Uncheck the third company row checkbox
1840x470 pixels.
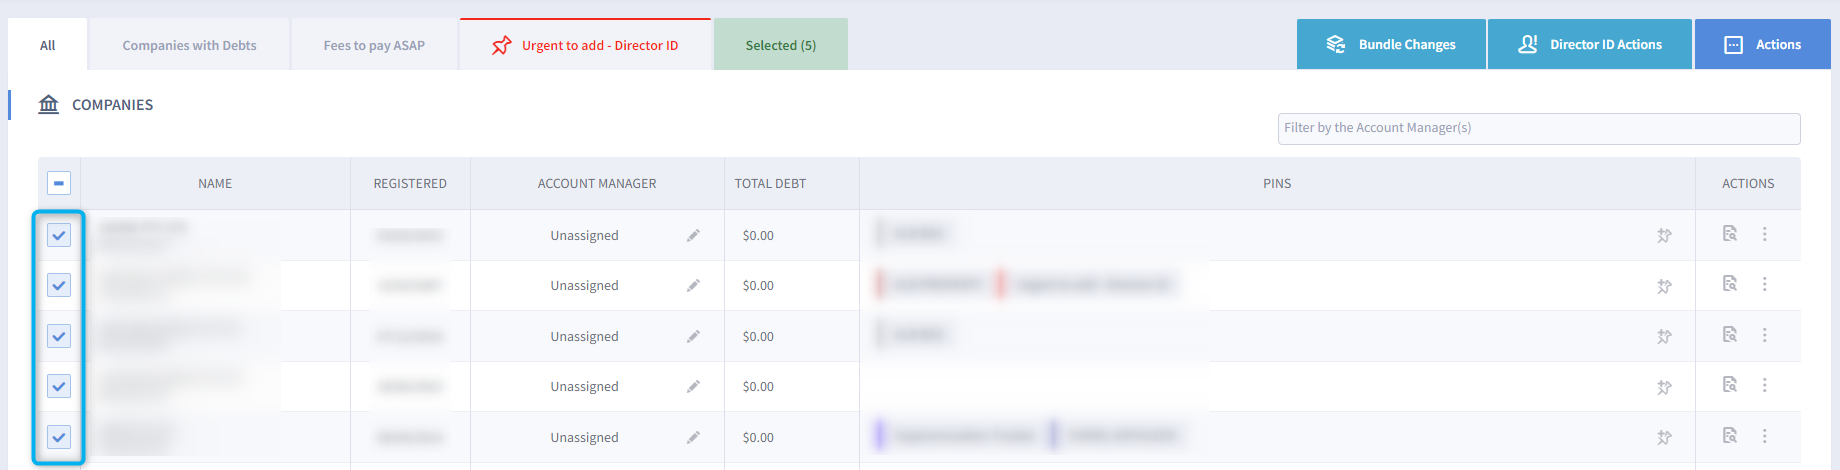[59, 336]
